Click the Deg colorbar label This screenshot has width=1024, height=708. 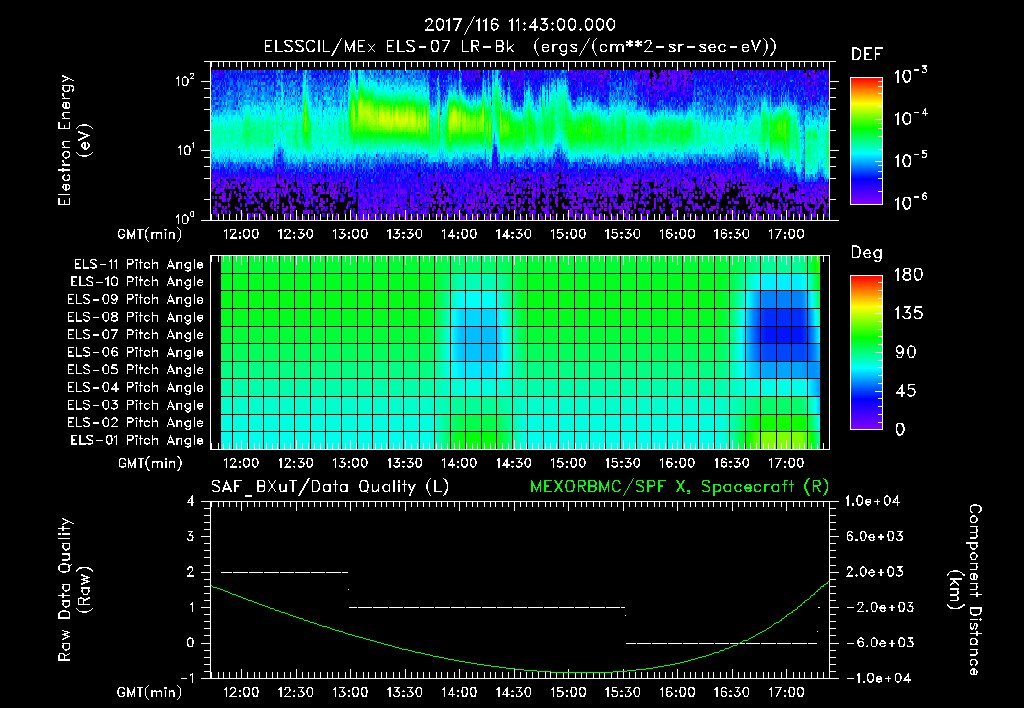867,252
